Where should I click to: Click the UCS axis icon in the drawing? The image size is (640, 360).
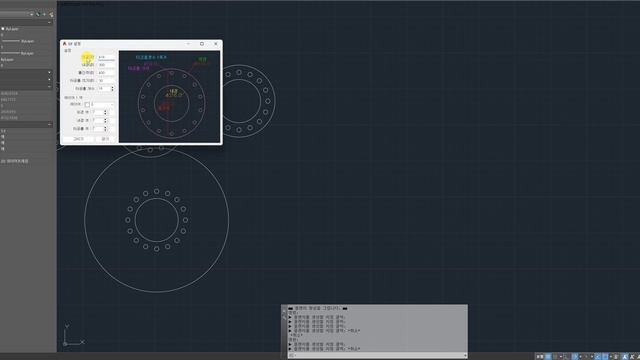[x=73, y=336]
